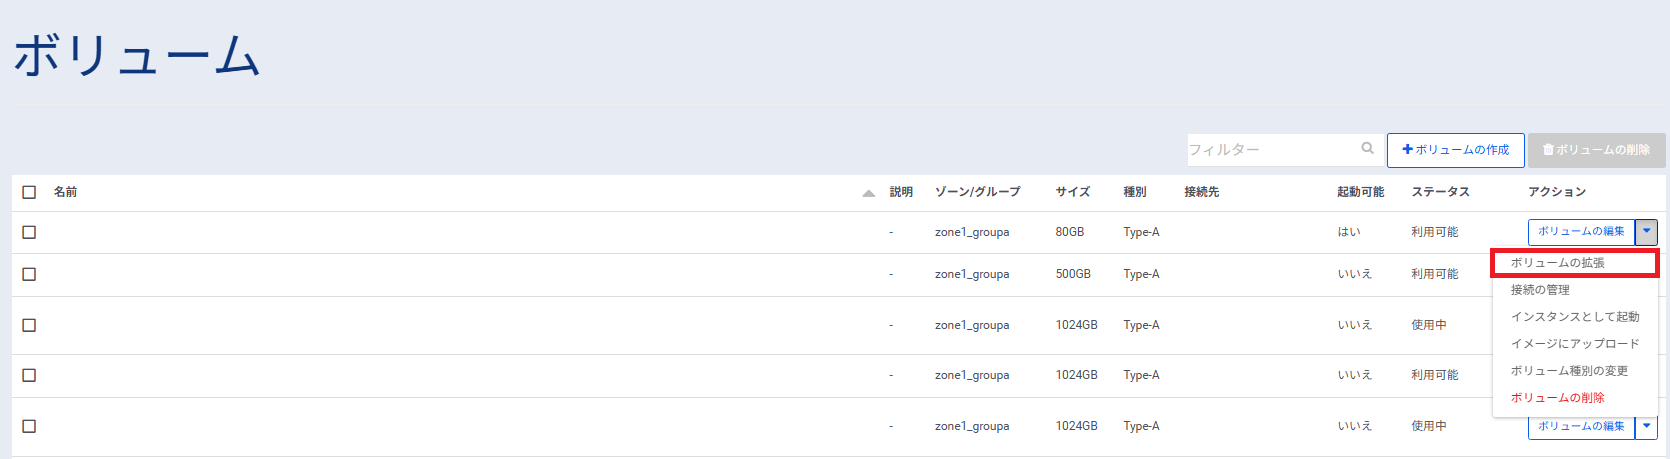This screenshot has width=1670, height=459.
Task: Click ボリュームの編集 button for the 80GB volume
Action: pos(1581,232)
